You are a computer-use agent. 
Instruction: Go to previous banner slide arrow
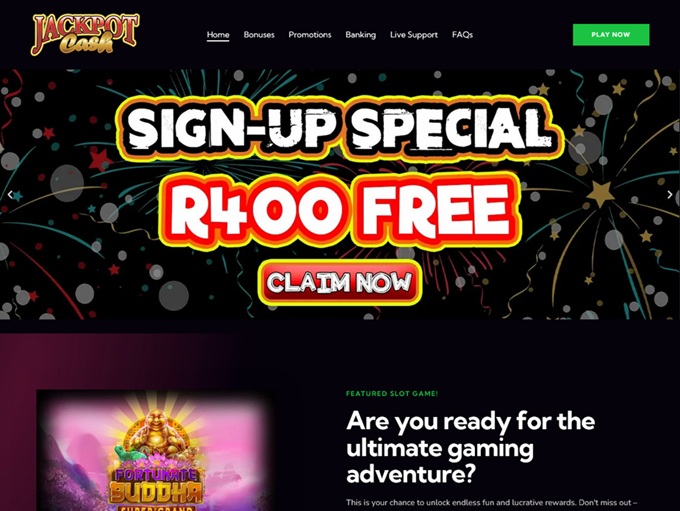pyautogui.click(x=10, y=195)
